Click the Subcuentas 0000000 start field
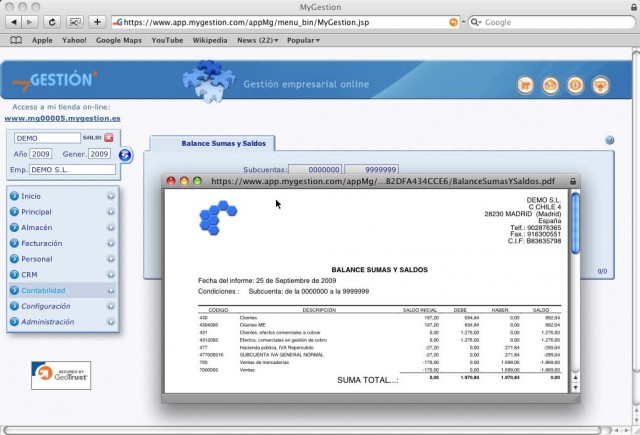 [315, 169]
